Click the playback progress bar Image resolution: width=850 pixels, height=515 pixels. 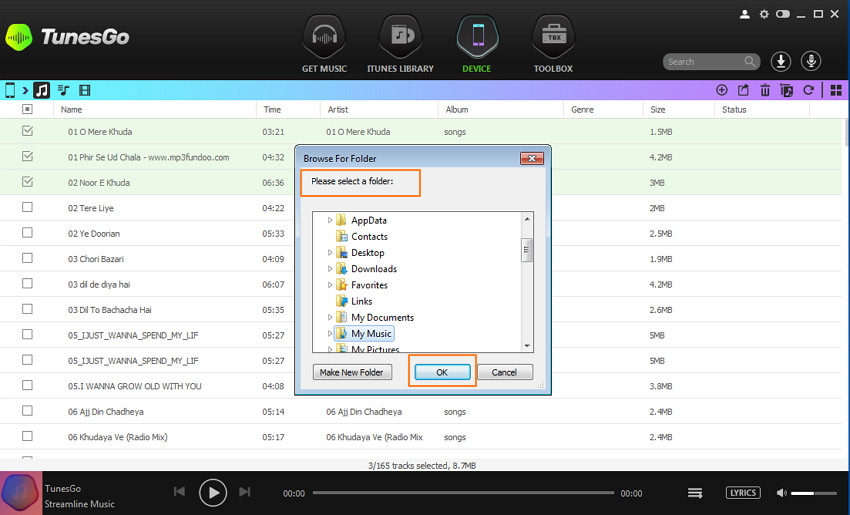pos(463,493)
